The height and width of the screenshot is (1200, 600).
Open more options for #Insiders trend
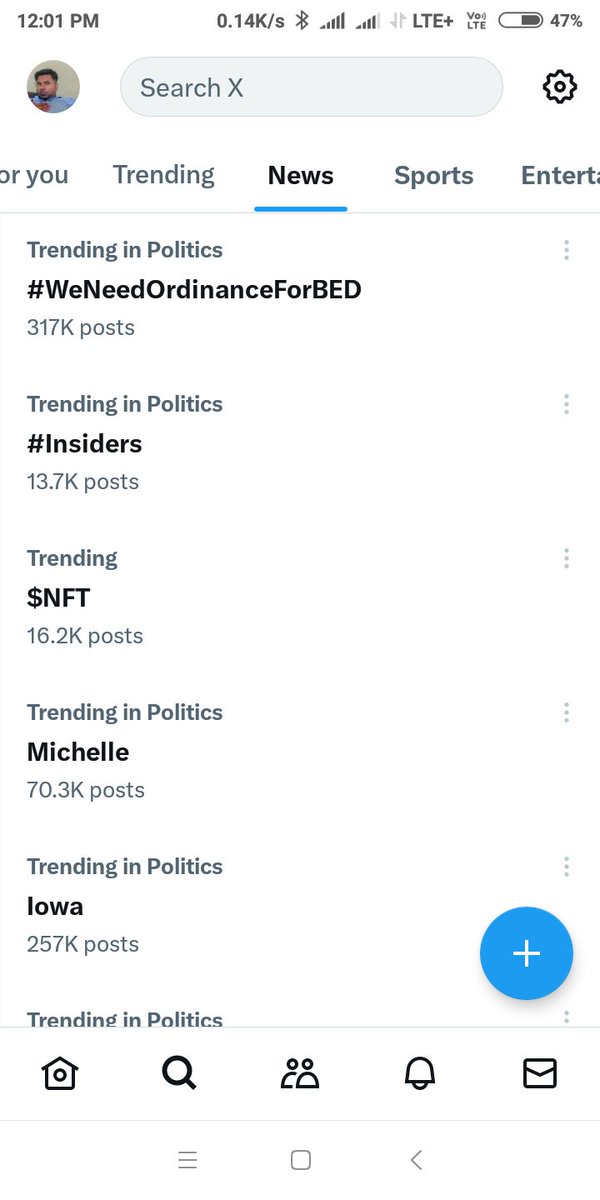pos(566,404)
